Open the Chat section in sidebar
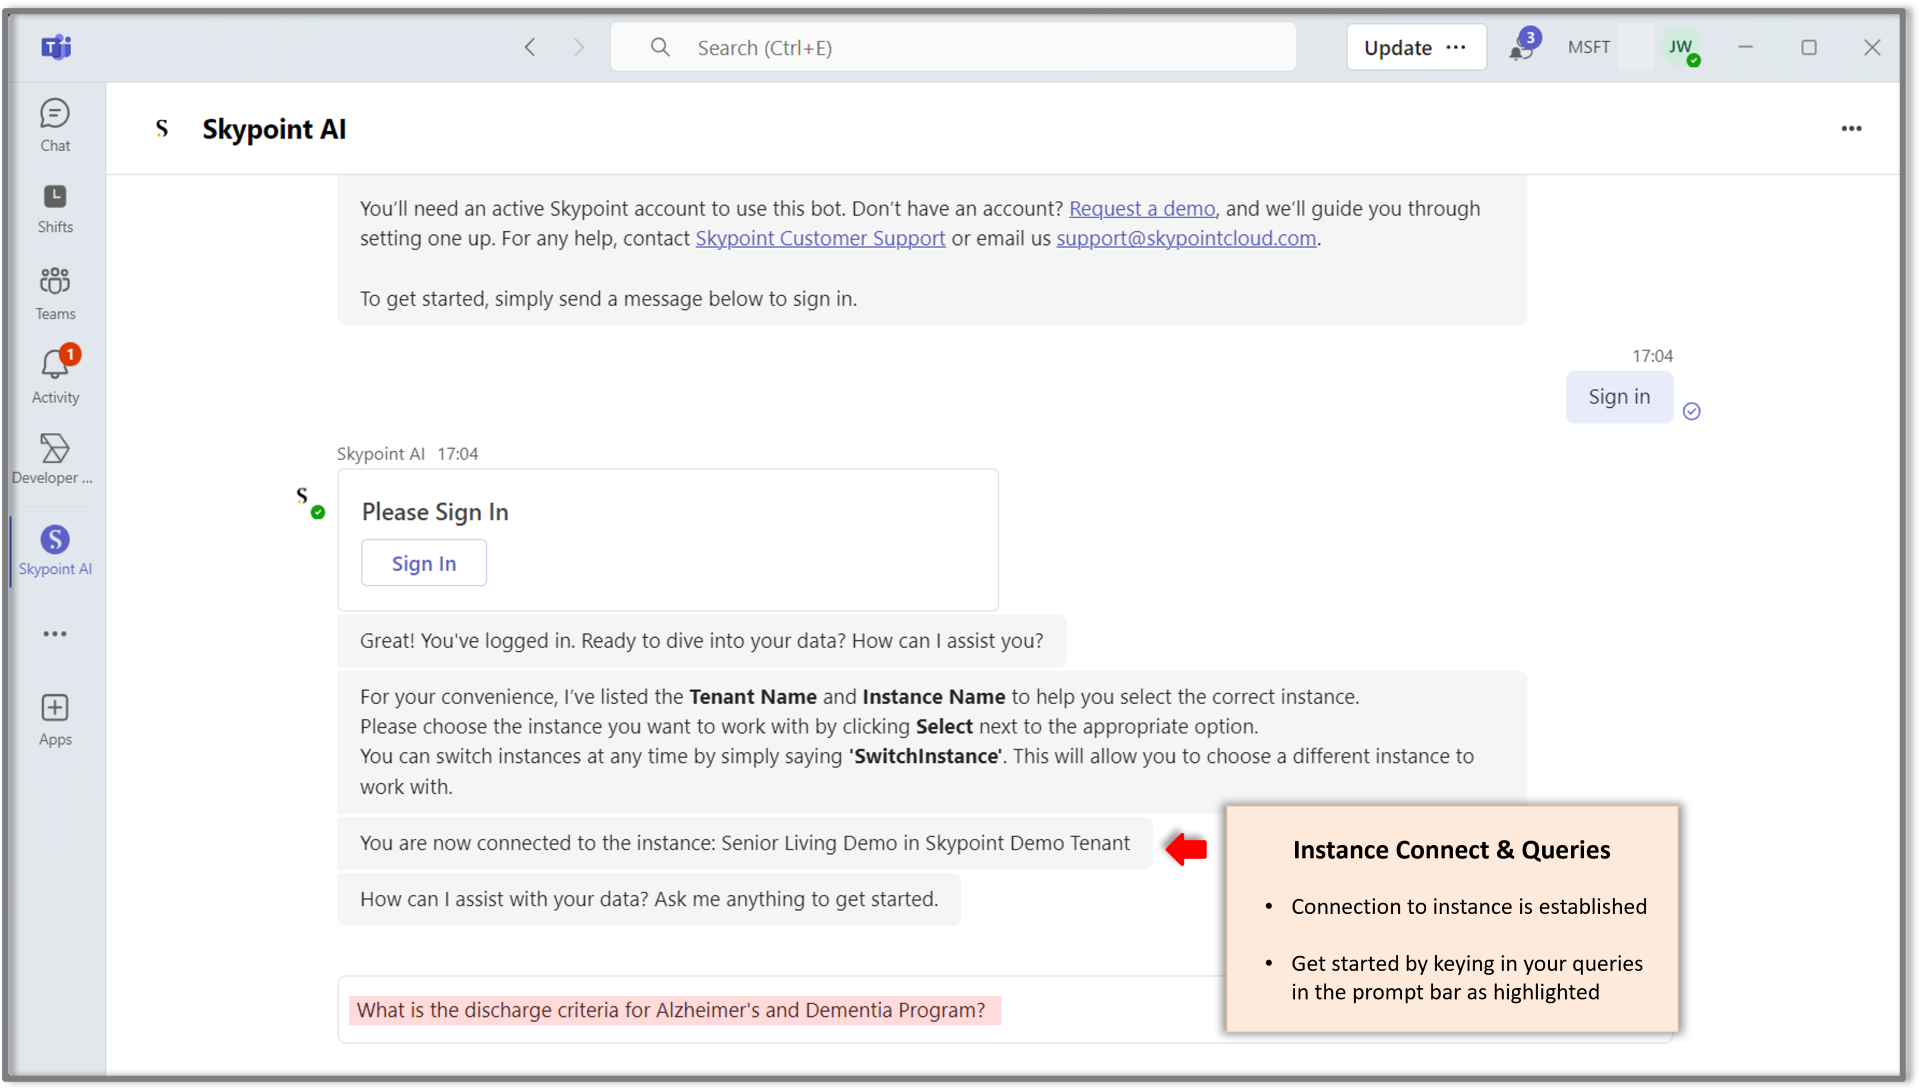1920x1090 pixels. click(x=54, y=125)
